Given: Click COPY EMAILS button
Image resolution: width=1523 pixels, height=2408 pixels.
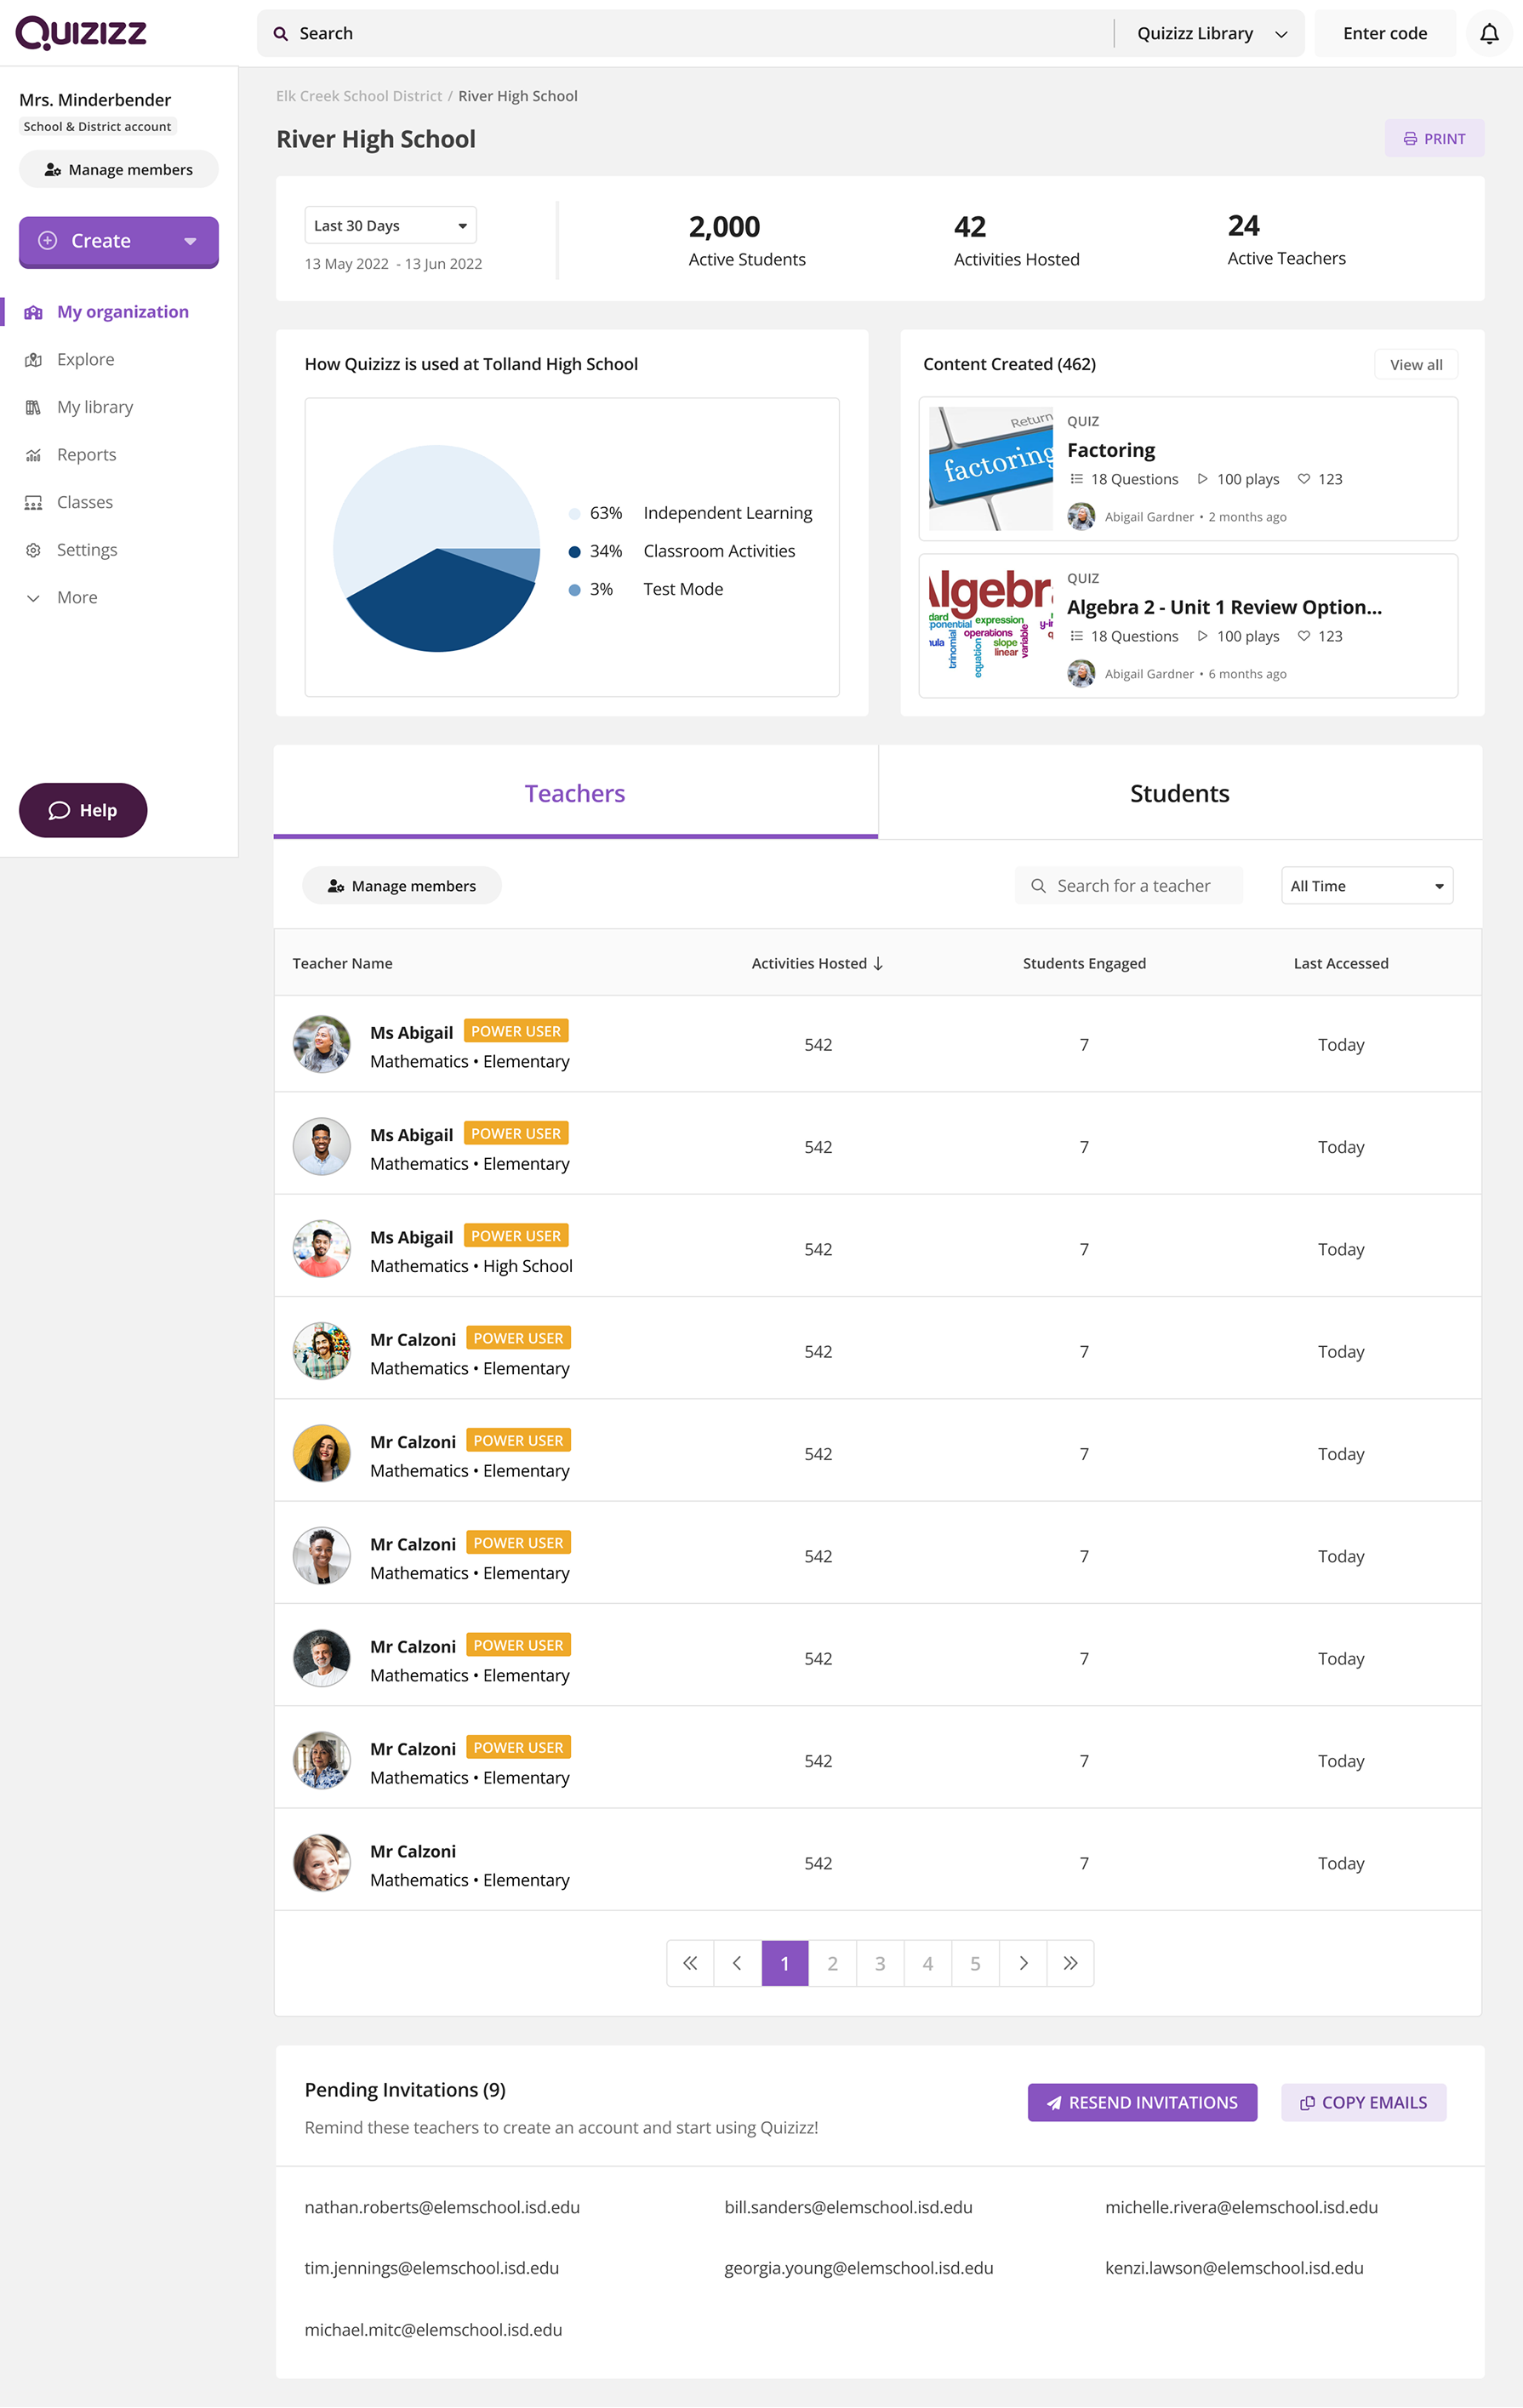Looking at the screenshot, I should pos(1363,2102).
